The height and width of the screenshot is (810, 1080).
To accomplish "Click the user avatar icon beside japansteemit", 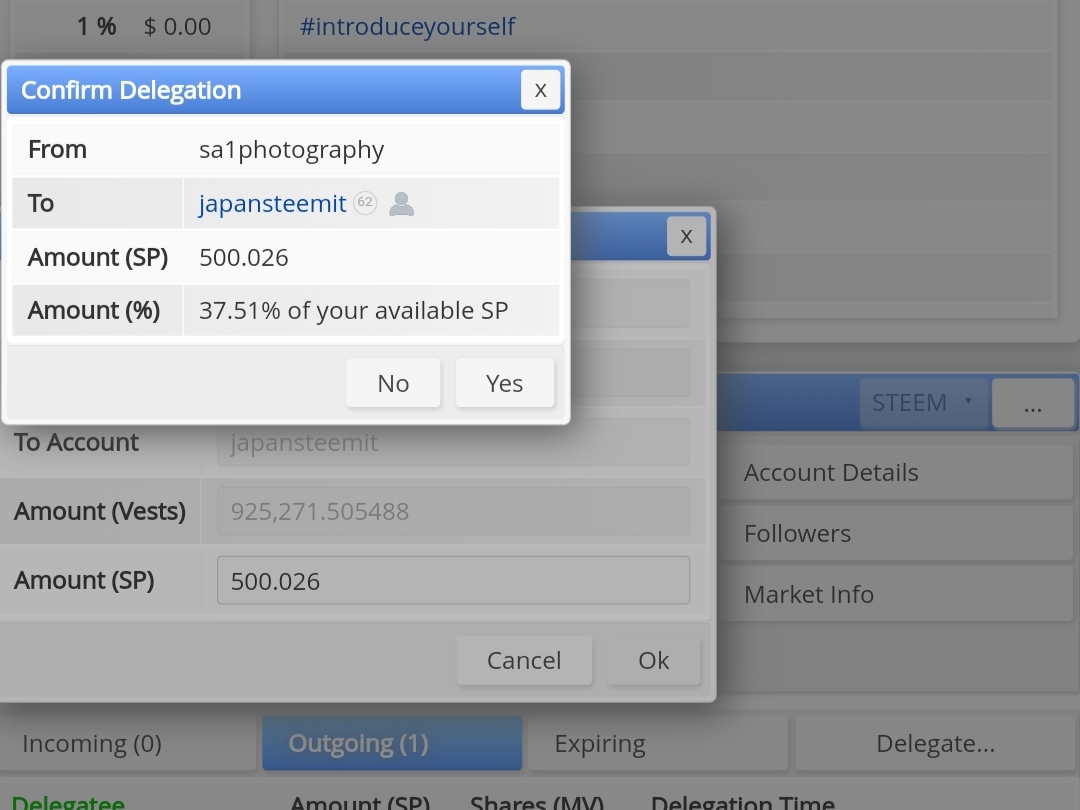I will (402, 204).
